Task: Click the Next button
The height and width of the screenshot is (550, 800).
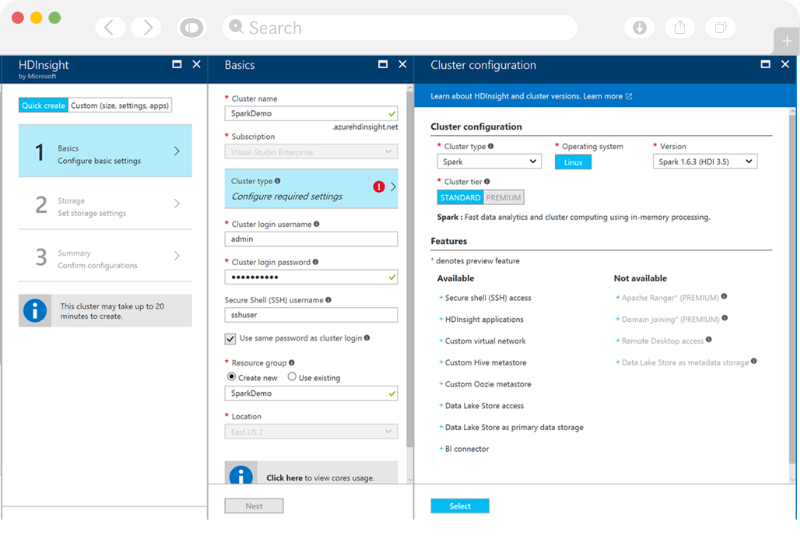Action: [x=254, y=506]
